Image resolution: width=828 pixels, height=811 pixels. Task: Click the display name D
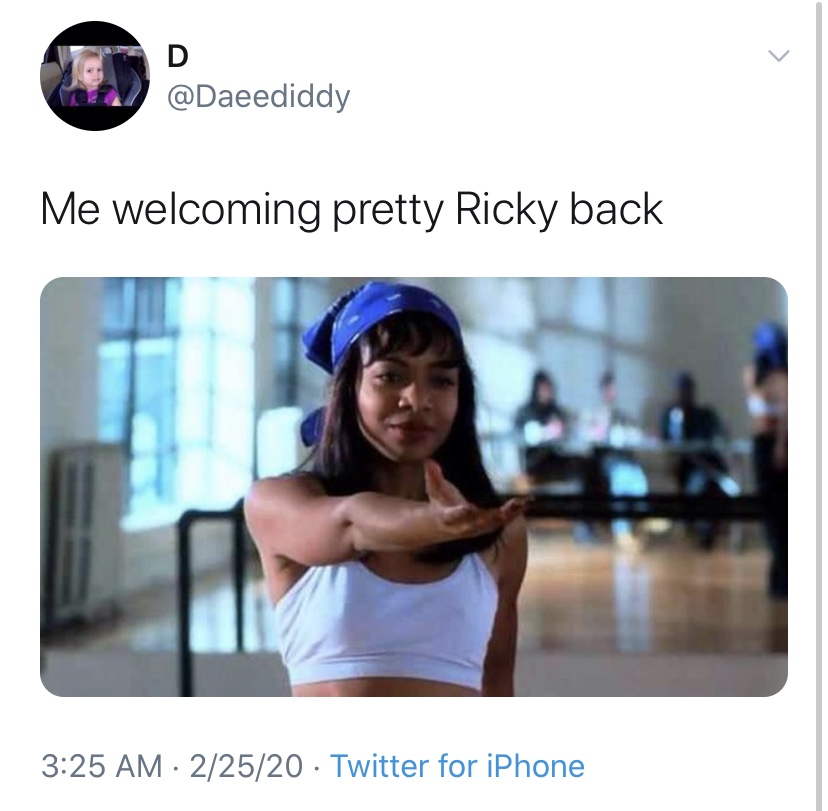point(177,56)
